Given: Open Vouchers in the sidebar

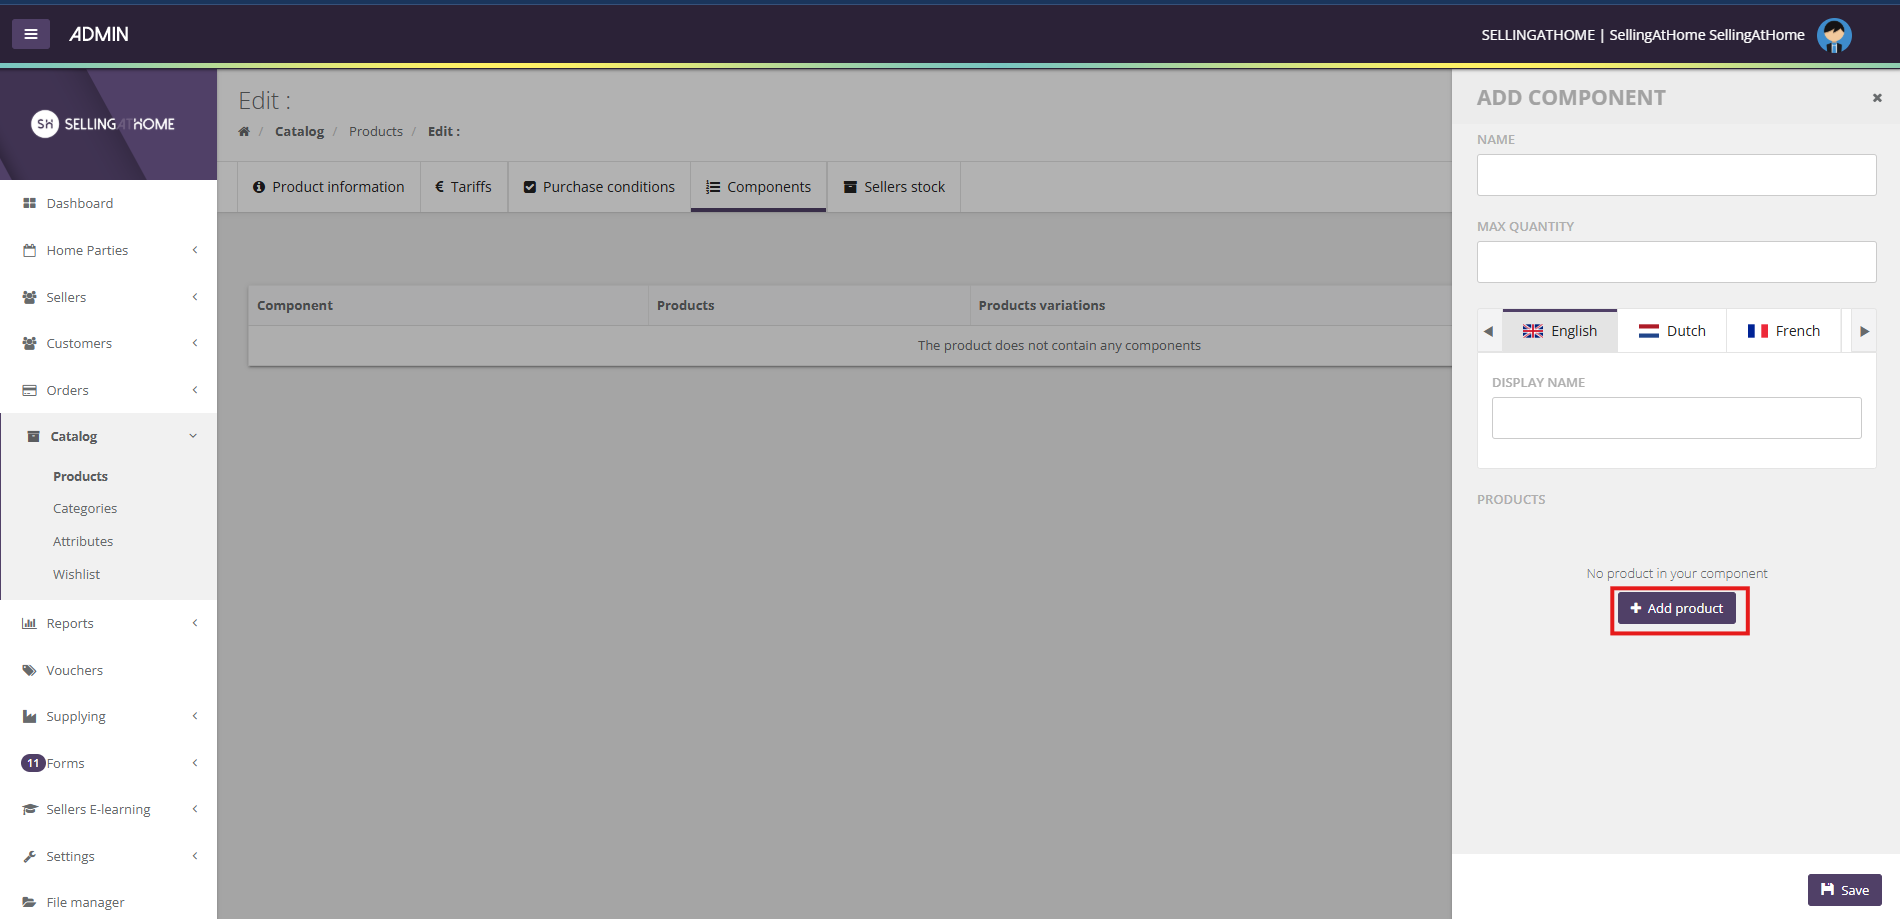Looking at the screenshot, I should click(x=74, y=670).
